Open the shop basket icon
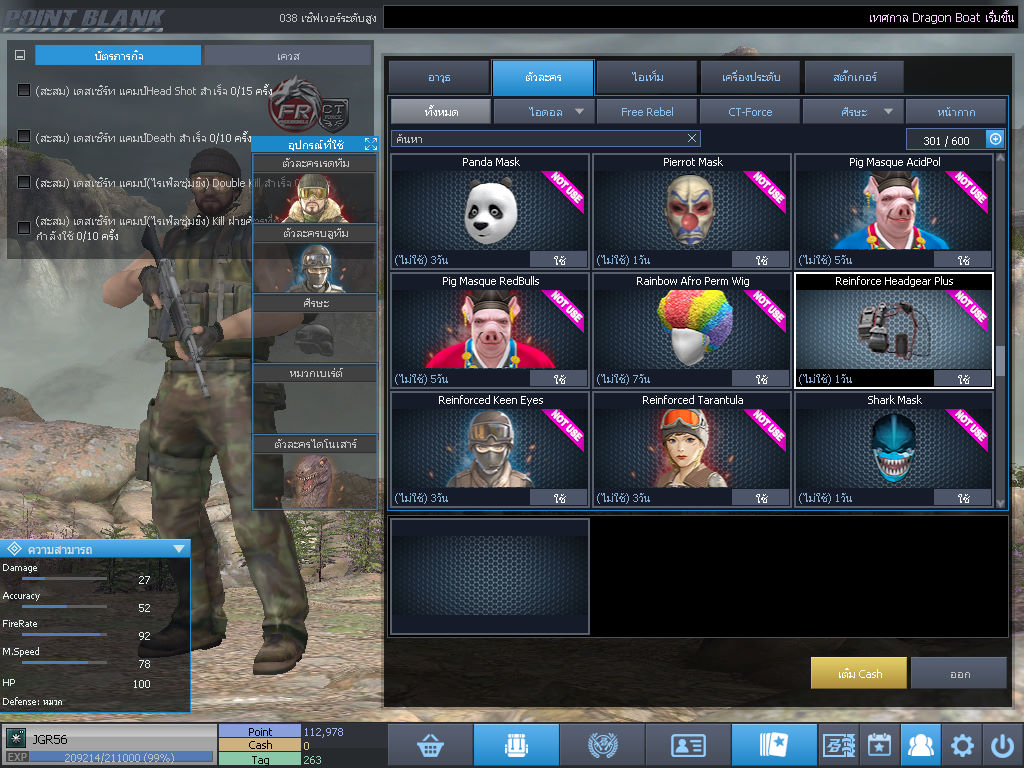1024x768 pixels. click(430, 744)
